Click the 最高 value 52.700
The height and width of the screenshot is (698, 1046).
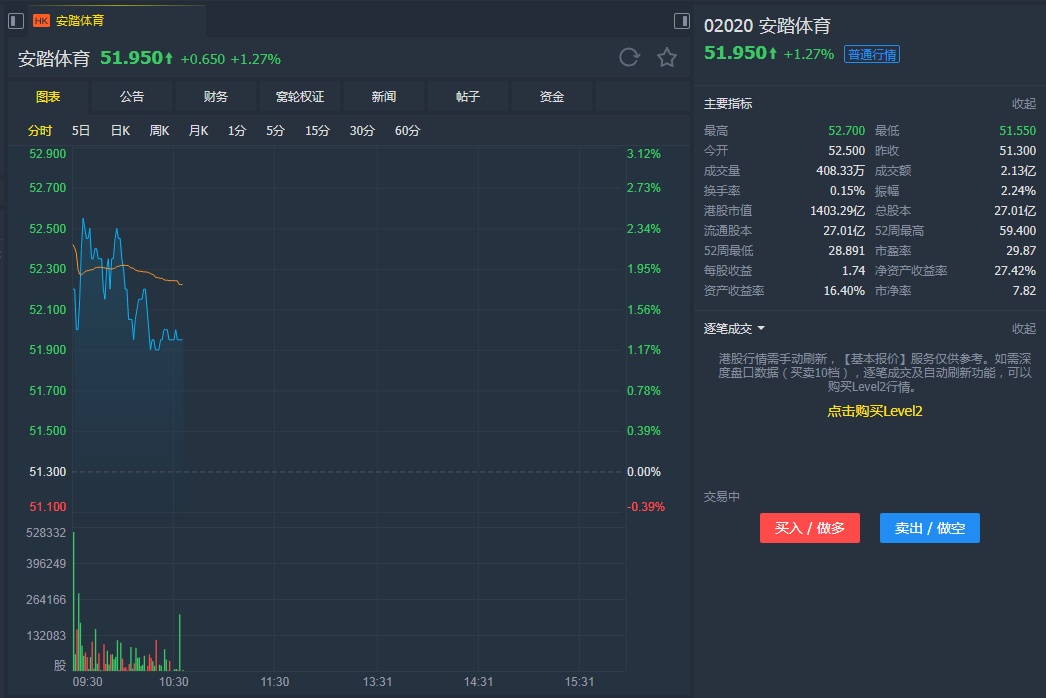click(847, 131)
